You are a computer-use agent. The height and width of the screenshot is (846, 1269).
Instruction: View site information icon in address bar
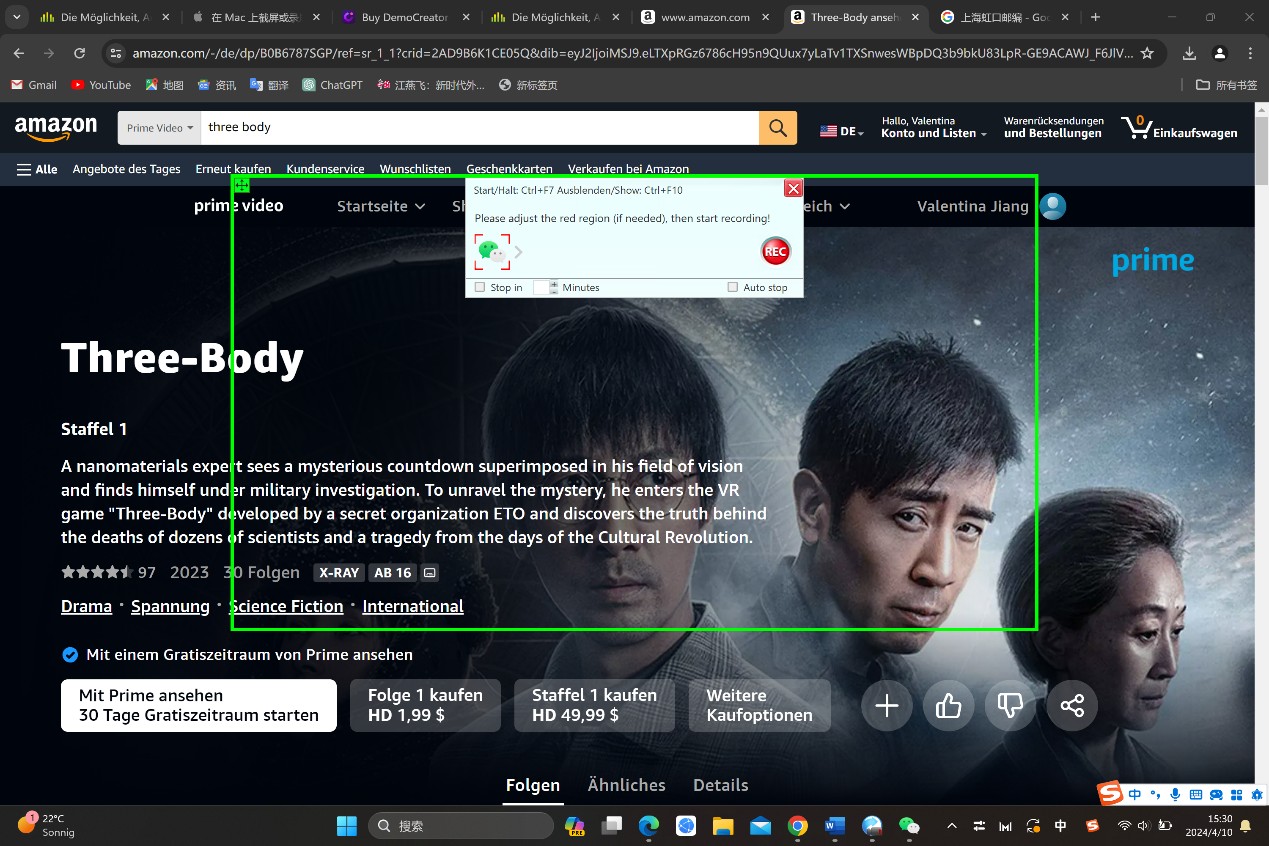(116, 53)
